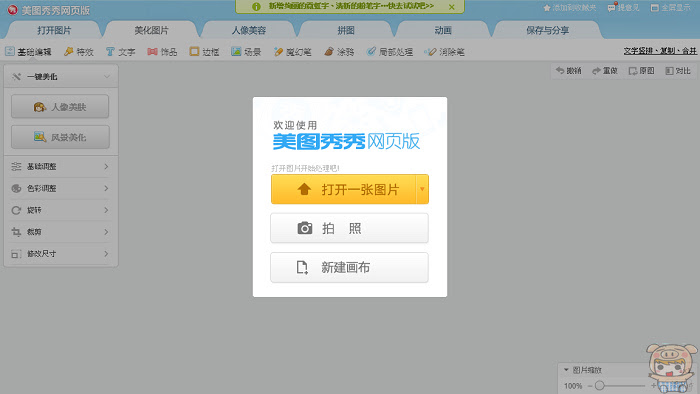The height and width of the screenshot is (394, 700).
Task: Open the banner notice about new handwriting fonts
Action: pyautogui.click(x=351, y=6)
